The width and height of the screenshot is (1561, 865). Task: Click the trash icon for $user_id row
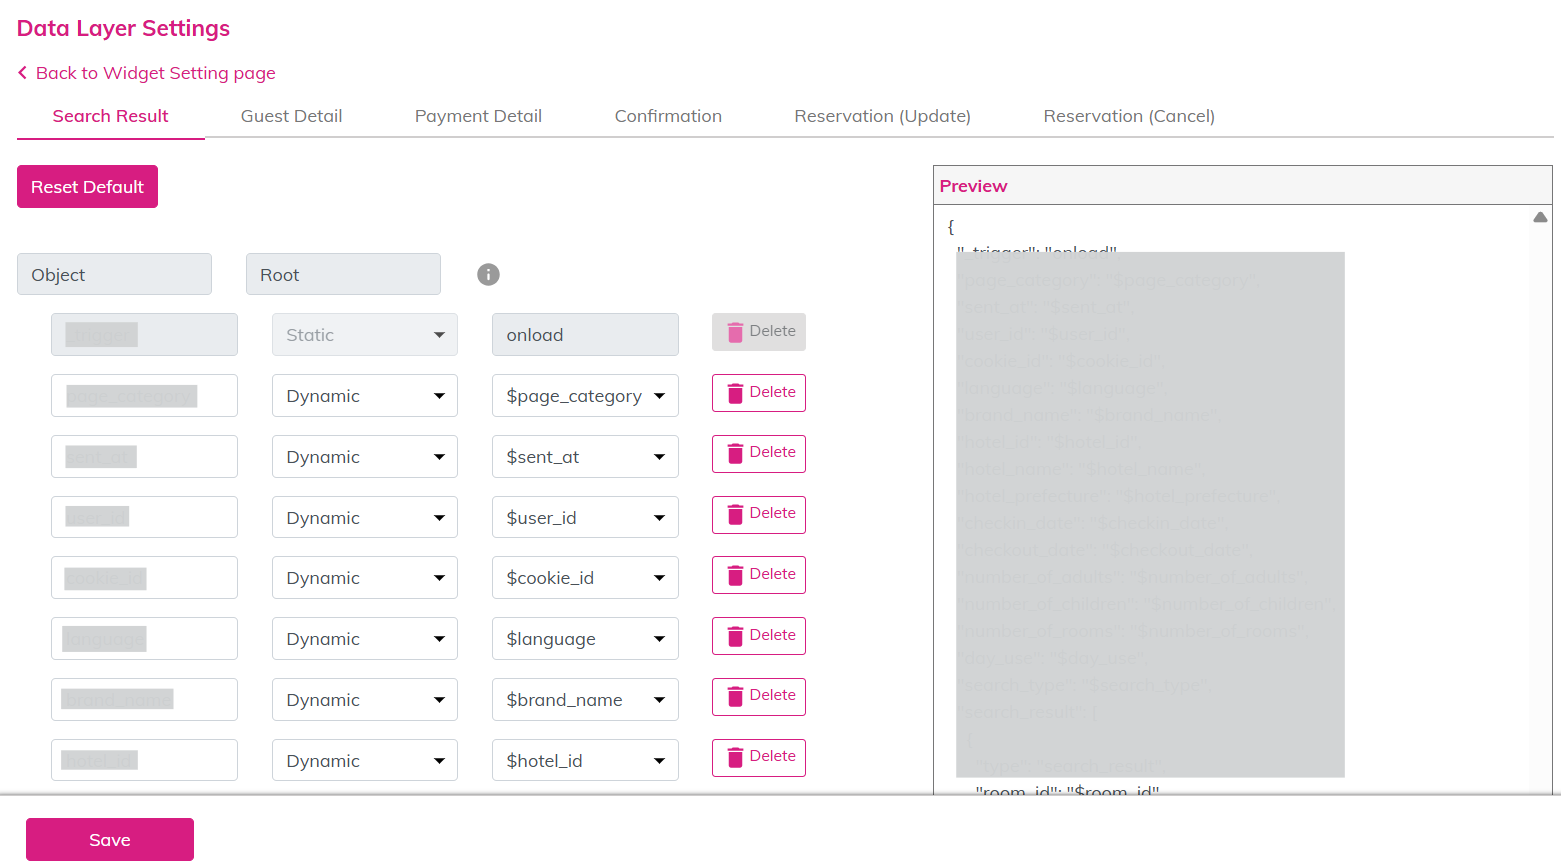click(x=735, y=515)
